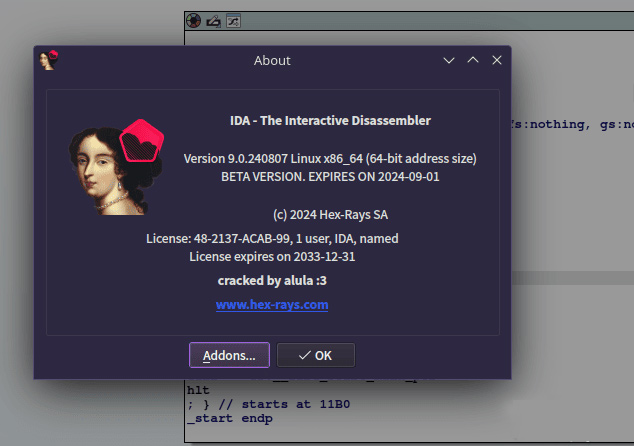Maximize the About dialog with up chevron

[x=473, y=60]
